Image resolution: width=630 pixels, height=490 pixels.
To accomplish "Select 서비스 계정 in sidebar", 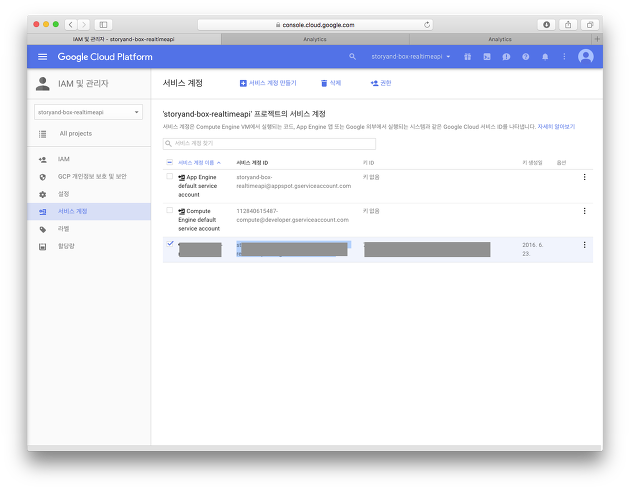I will [89, 211].
